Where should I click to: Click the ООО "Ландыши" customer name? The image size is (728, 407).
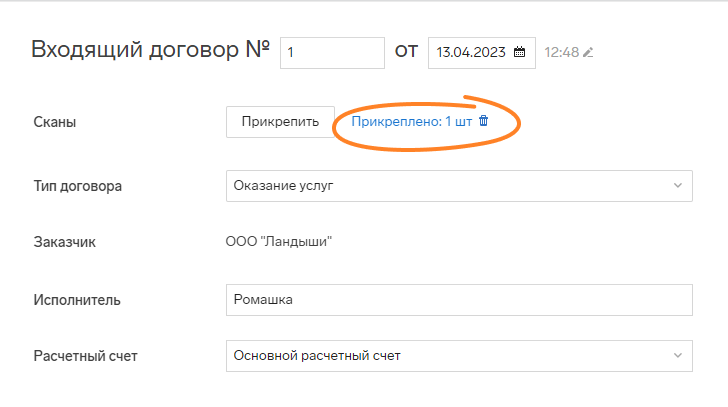tap(279, 241)
